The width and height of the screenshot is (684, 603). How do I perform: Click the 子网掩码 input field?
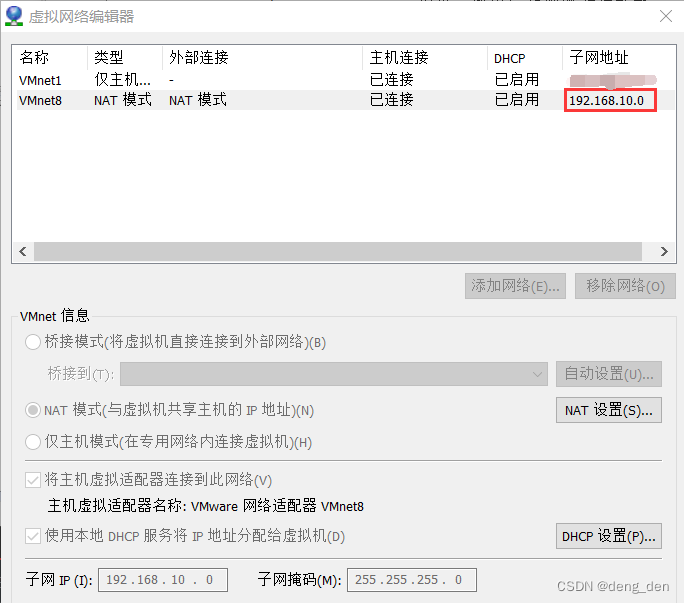point(412,580)
